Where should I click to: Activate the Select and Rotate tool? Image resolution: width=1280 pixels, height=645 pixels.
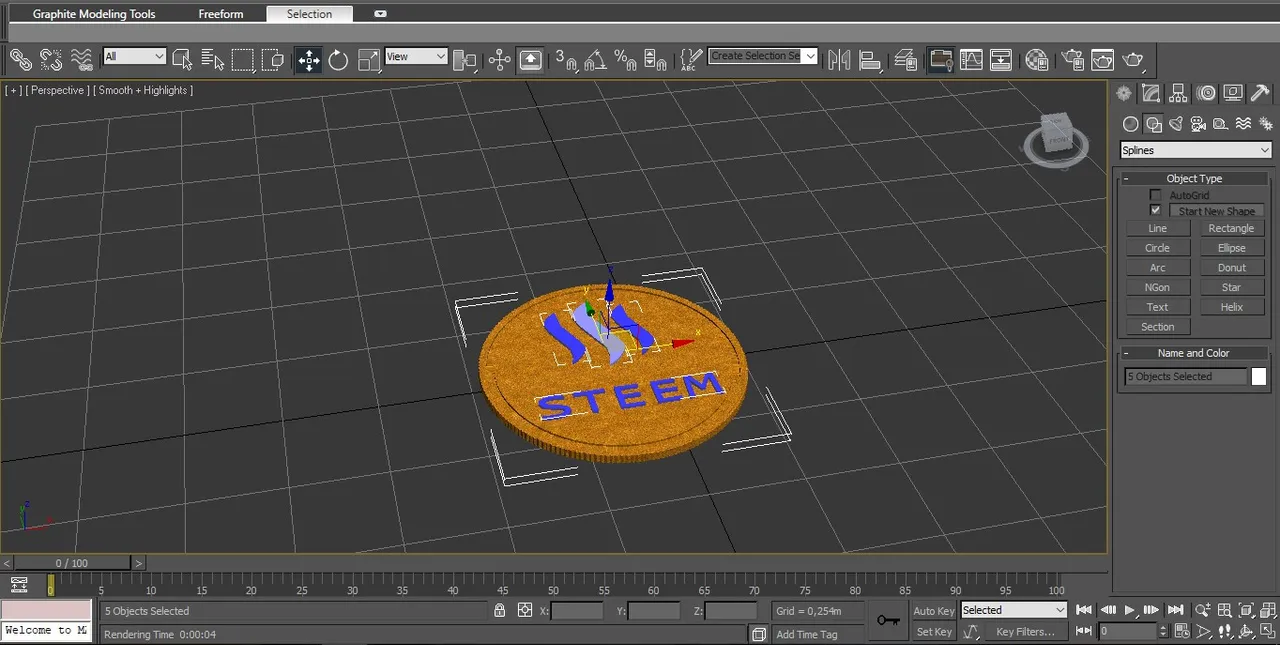tap(338, 60)
